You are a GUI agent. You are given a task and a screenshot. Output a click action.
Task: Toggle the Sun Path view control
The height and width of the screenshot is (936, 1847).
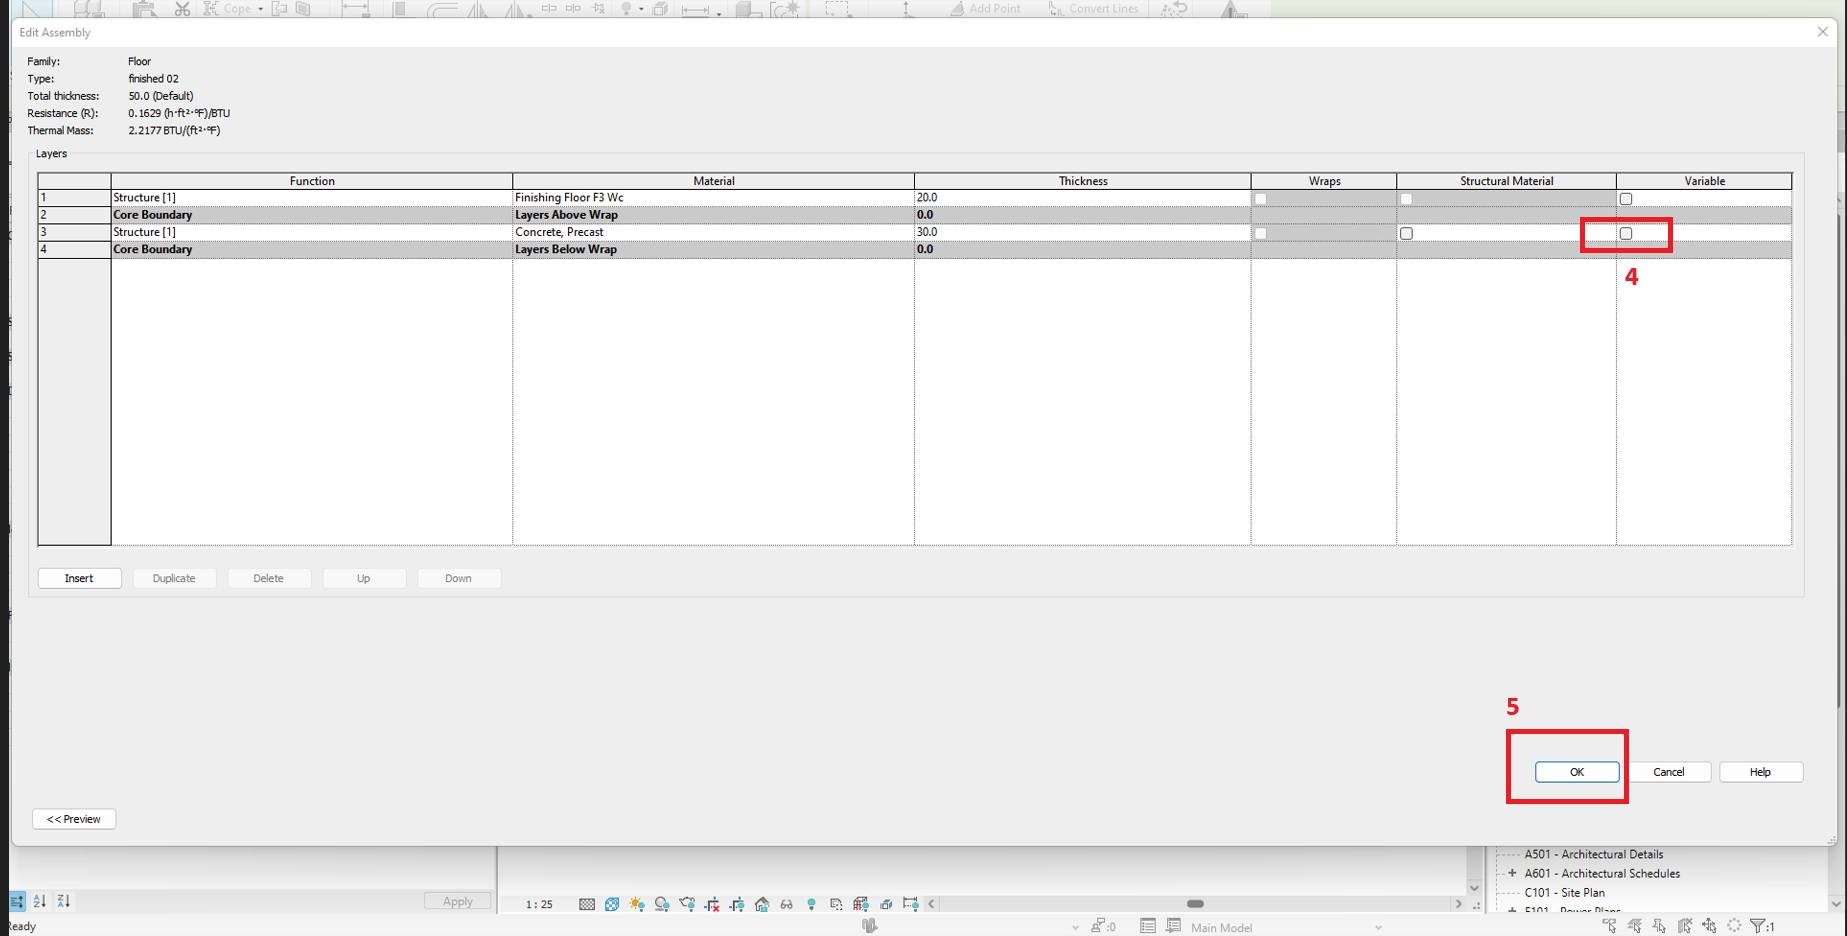click(637, 904)
